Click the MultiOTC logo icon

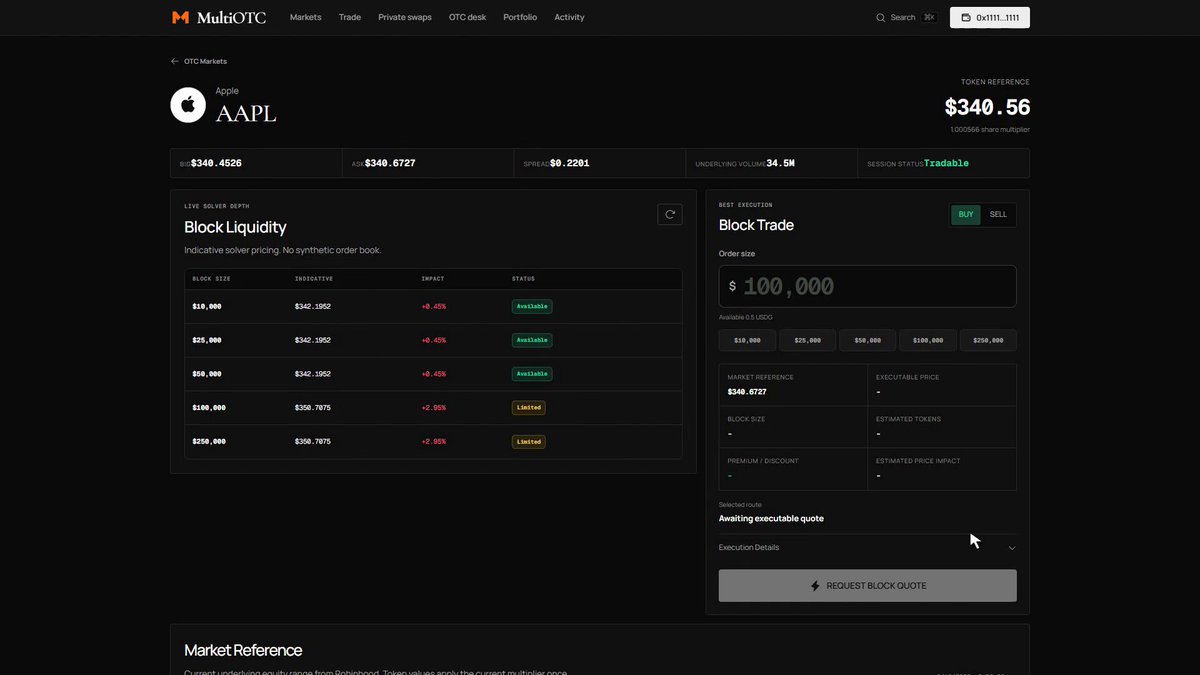(180, 17)
